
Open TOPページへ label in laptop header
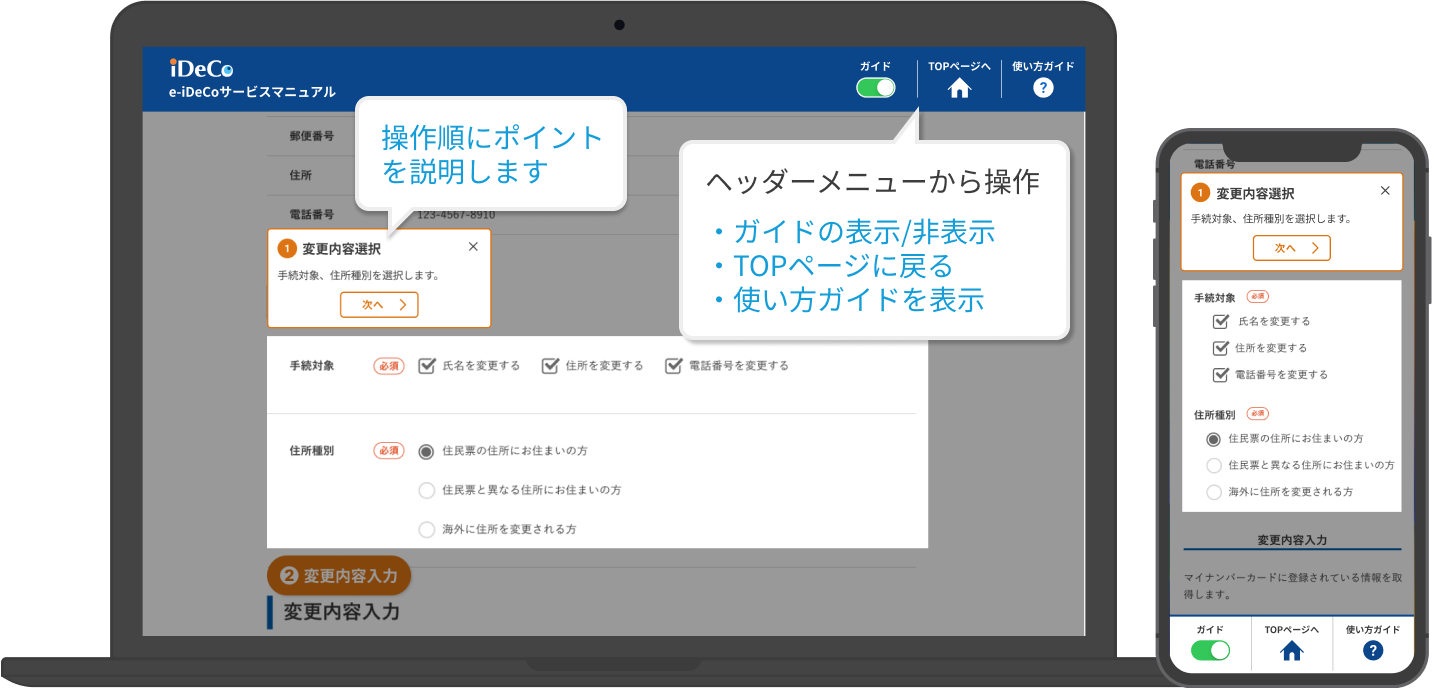pos(959,67)
